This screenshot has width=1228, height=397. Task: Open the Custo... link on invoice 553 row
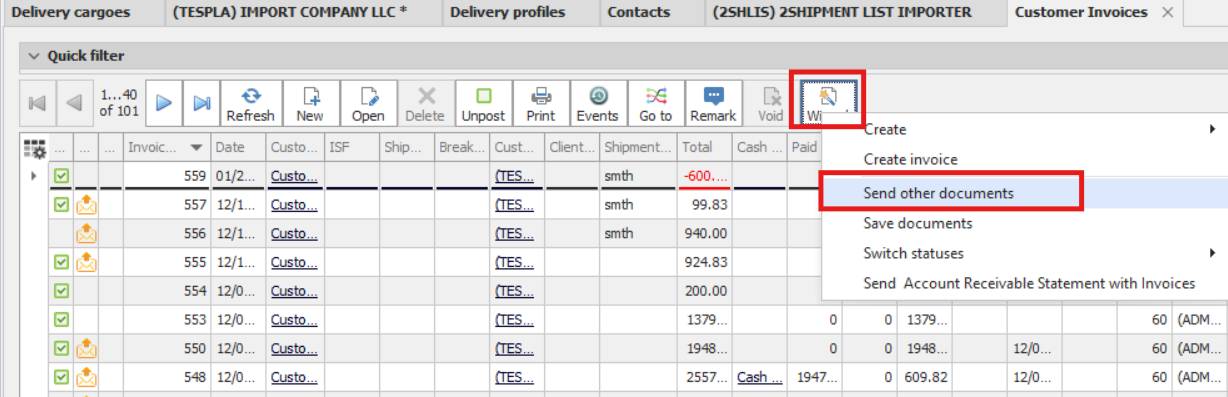pyautogui.click(x=294, y=320)
